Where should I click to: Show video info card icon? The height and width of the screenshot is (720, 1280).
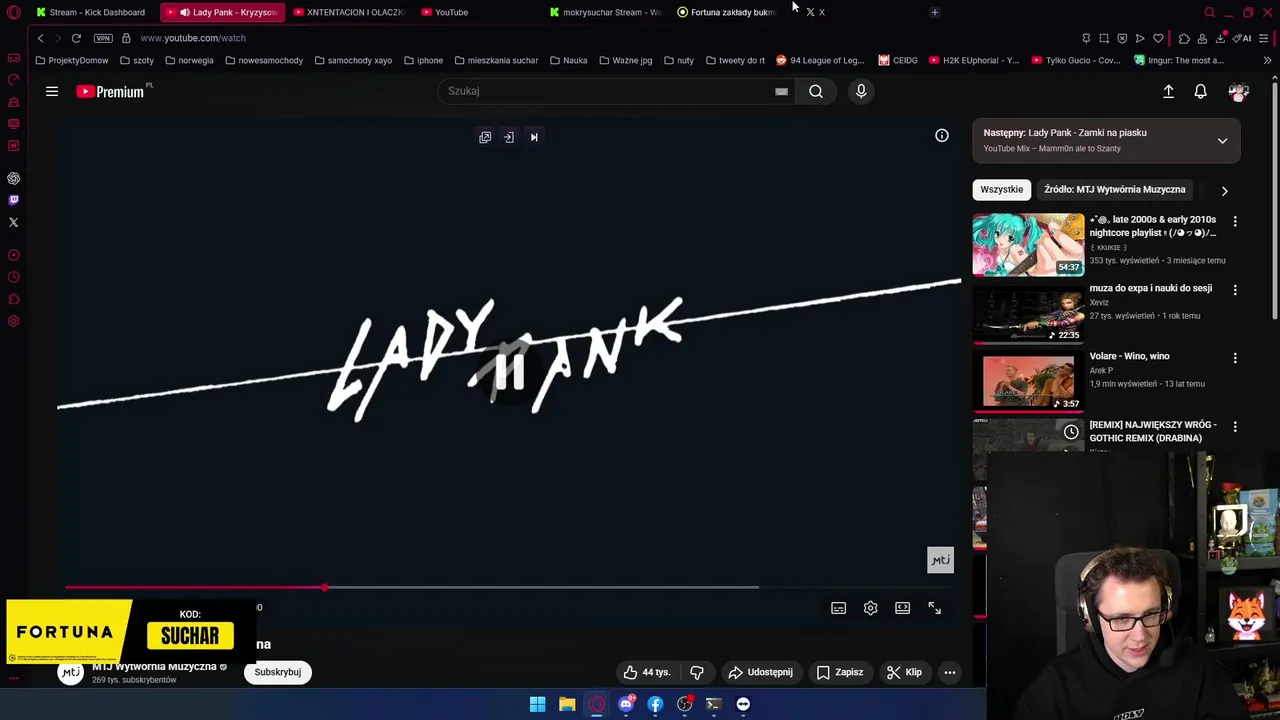point(942,136)
